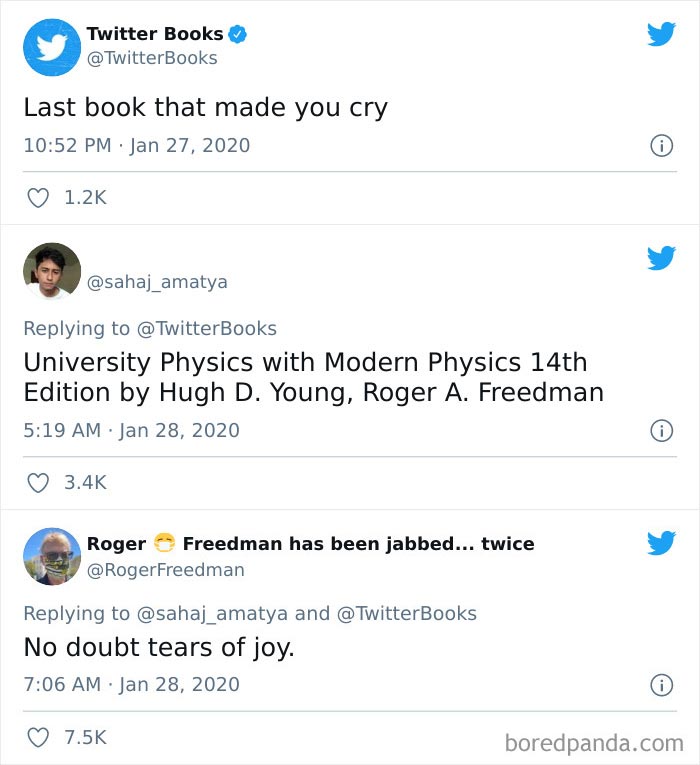Open the 5:19 AM Jan 28 timestamp
700x765 pixels.
click(131, 430)
